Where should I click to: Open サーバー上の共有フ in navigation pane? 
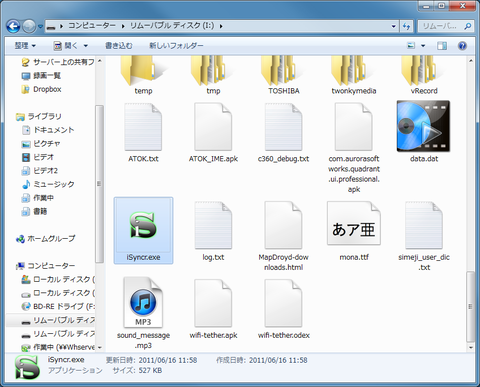(58, 62)
